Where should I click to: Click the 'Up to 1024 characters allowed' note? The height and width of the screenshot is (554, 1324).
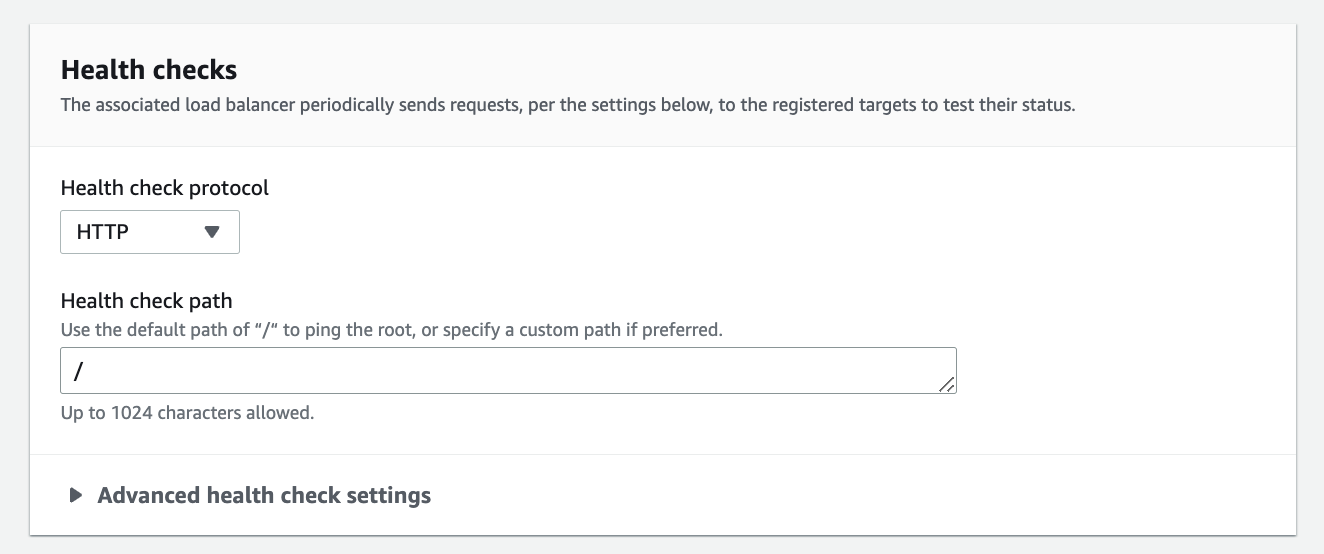point(187,412)
